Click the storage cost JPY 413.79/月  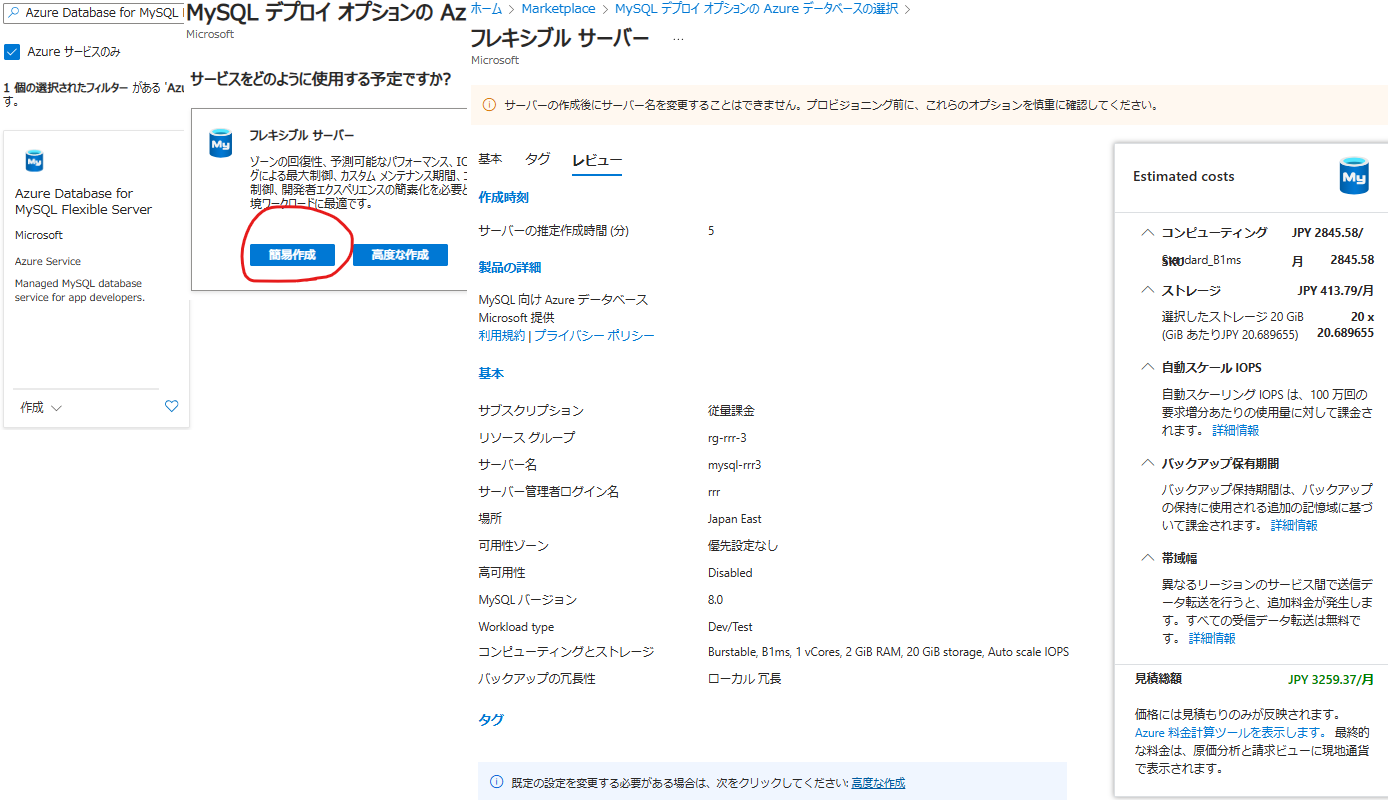tap(1336, 291)
